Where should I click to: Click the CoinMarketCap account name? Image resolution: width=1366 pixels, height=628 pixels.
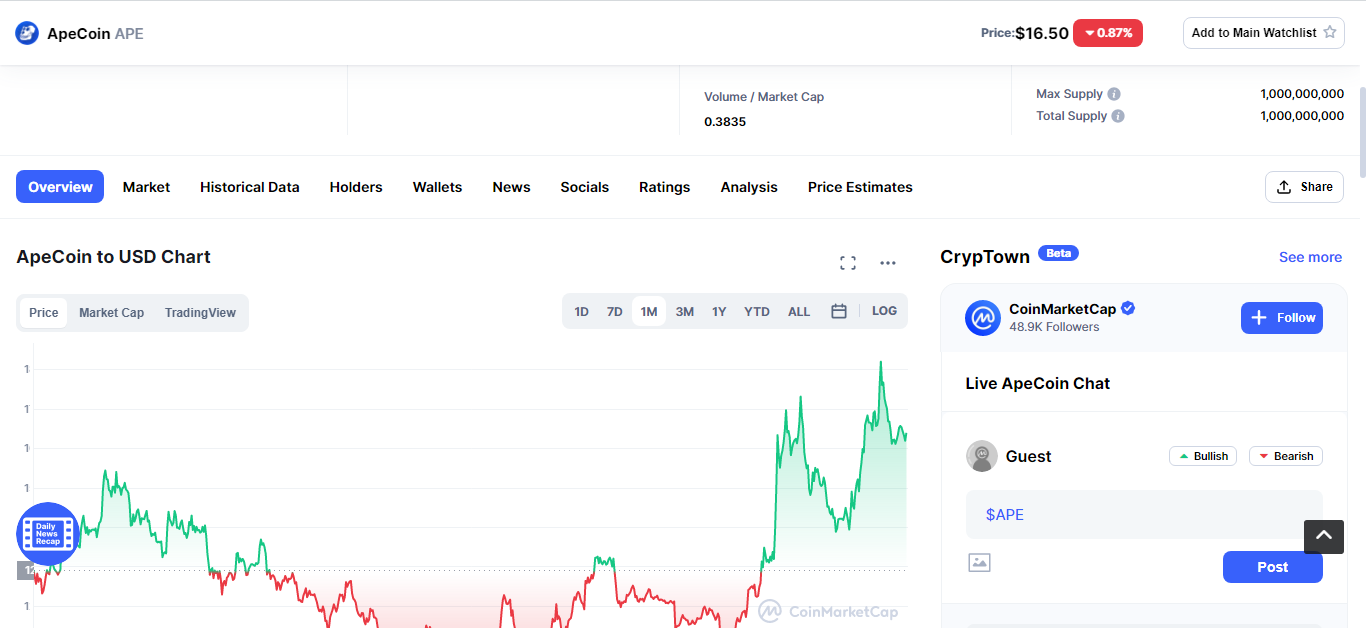[x=1062, y=309]
